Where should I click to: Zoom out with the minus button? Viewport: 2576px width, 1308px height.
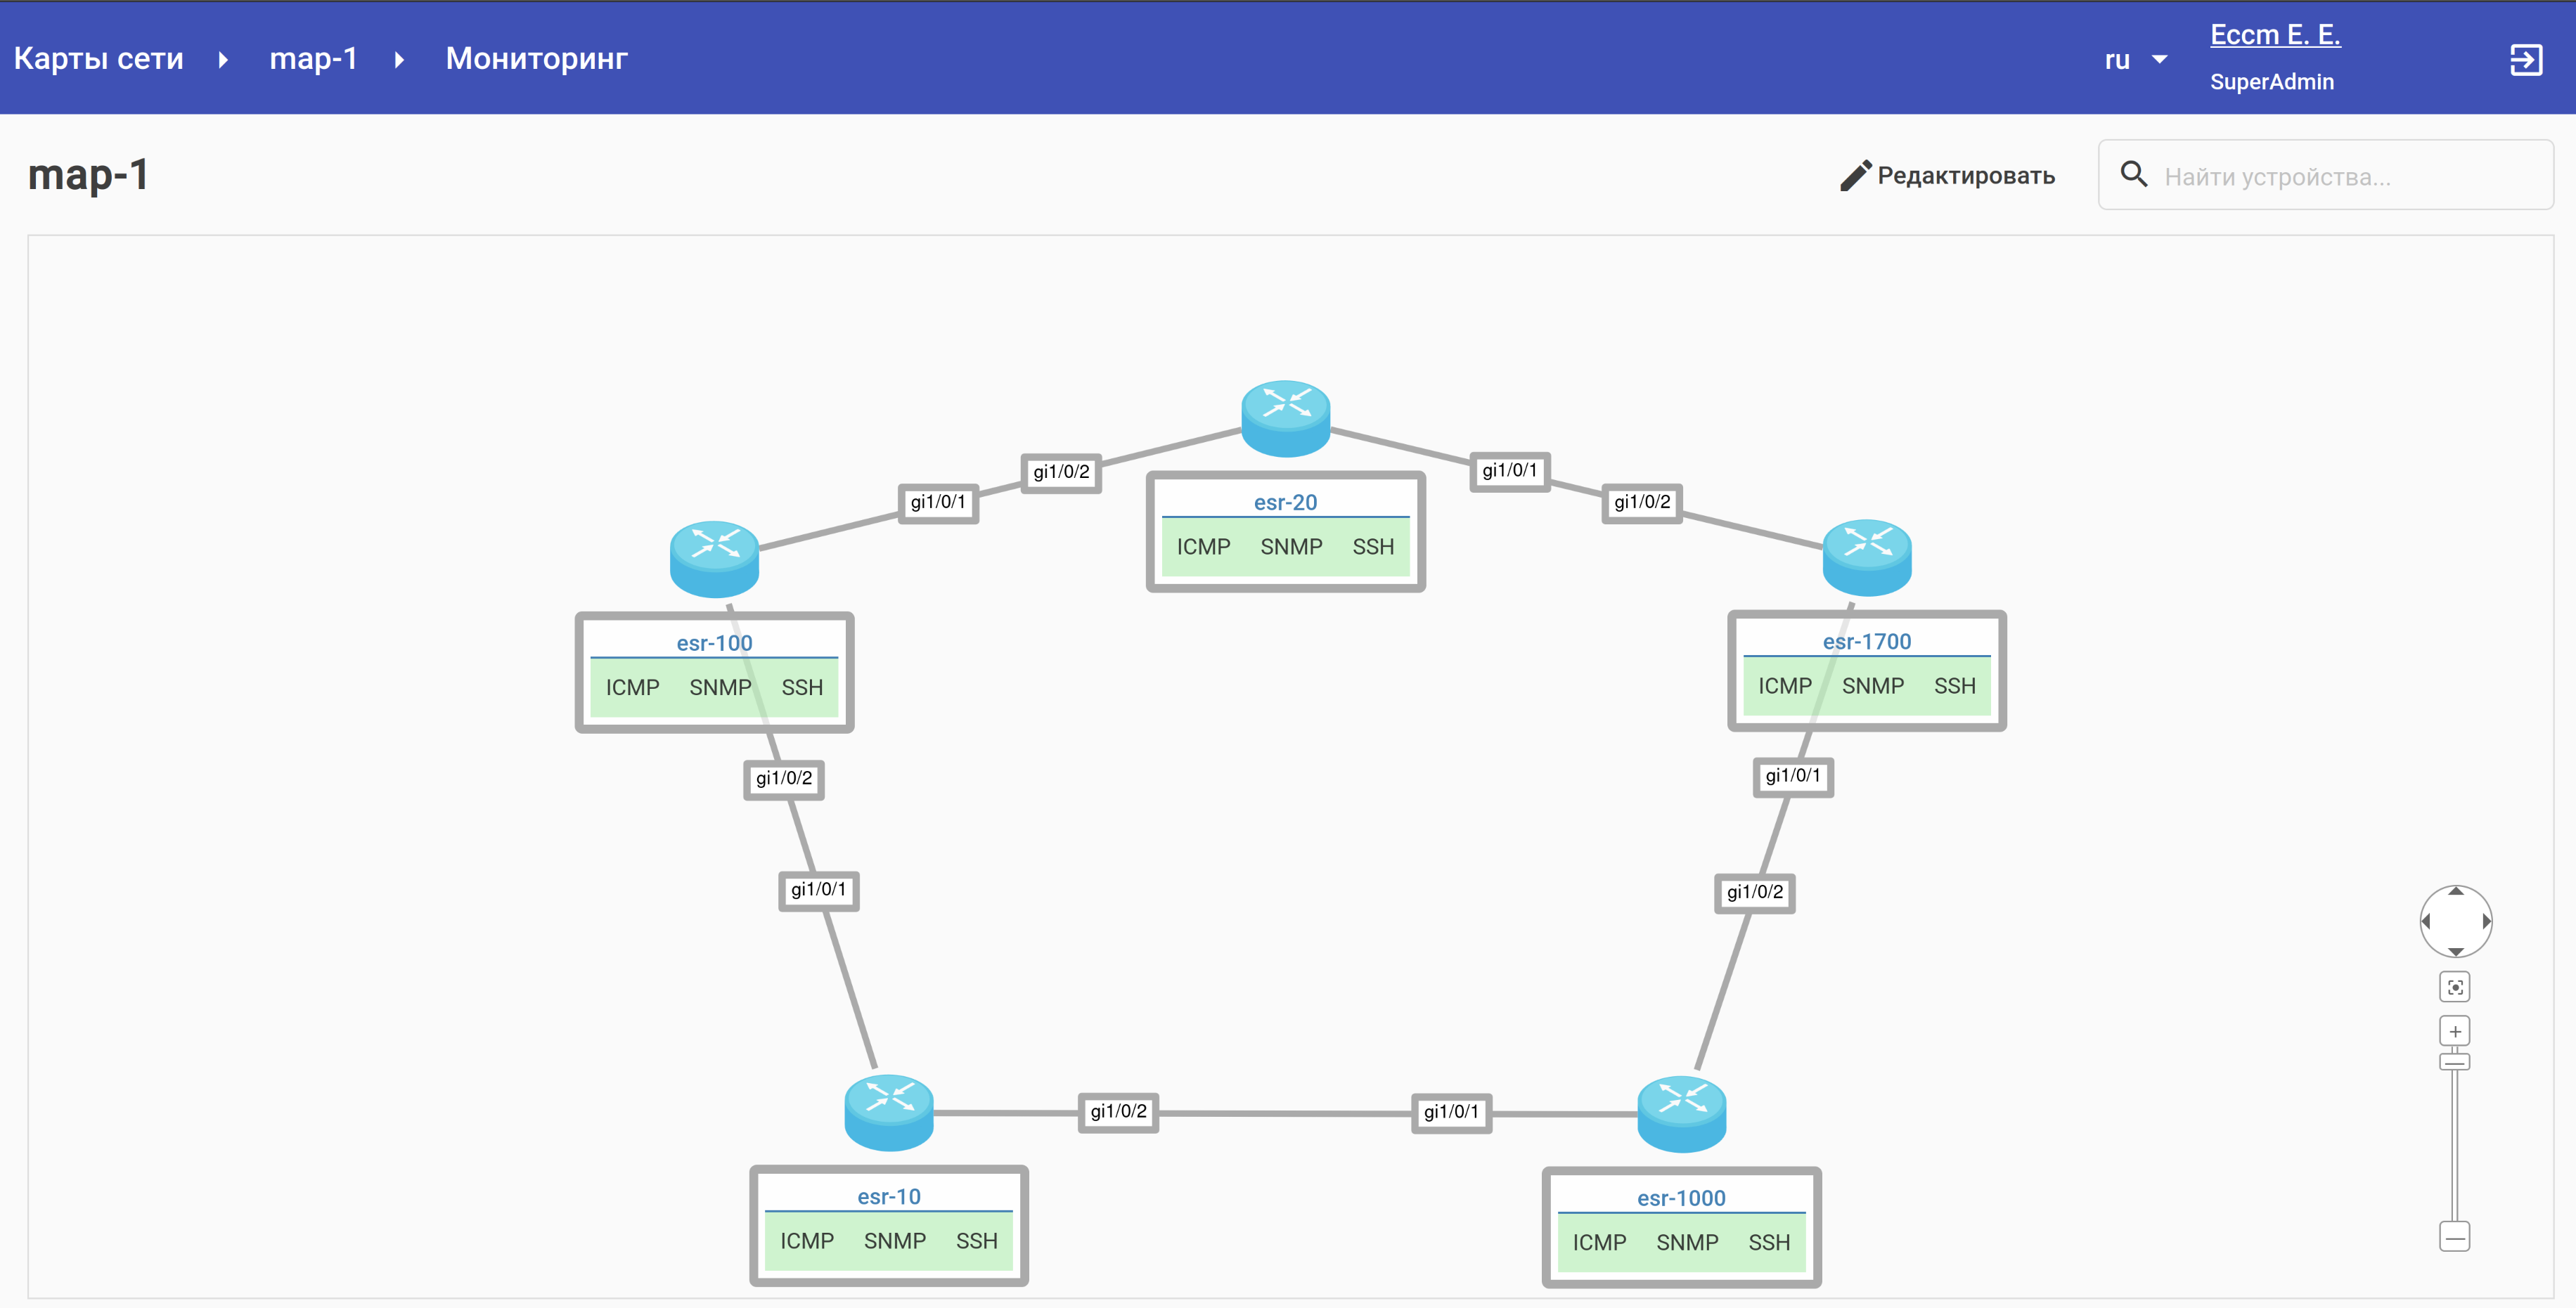pos(2454,1237)
